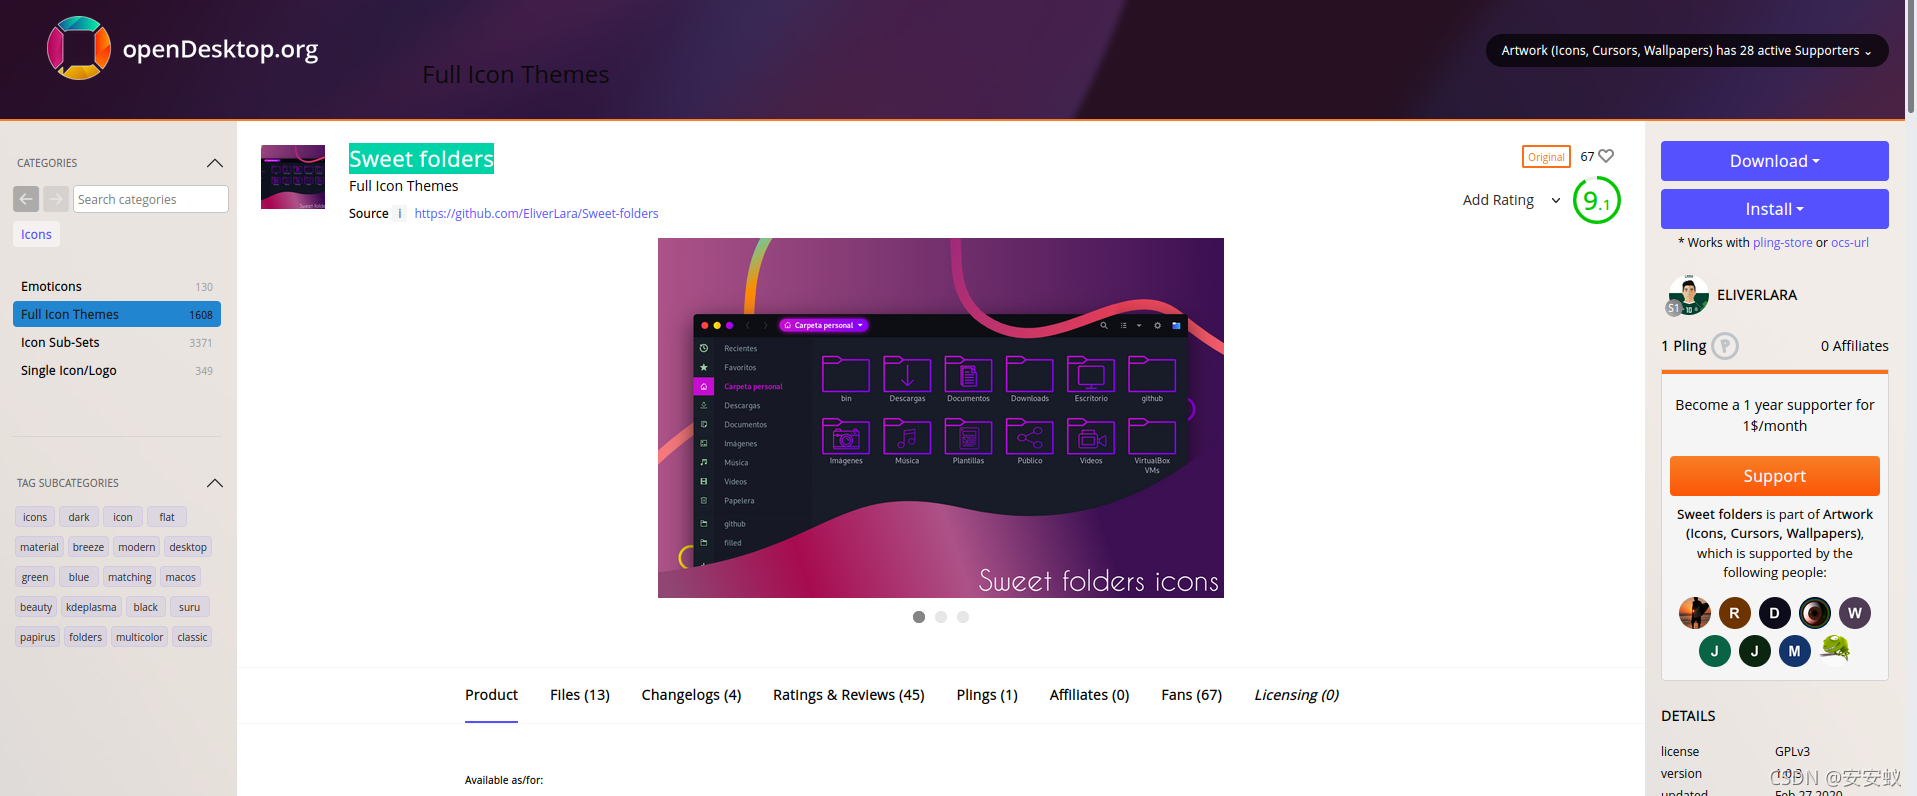Filter by the flat tag

tap(167, 517)
